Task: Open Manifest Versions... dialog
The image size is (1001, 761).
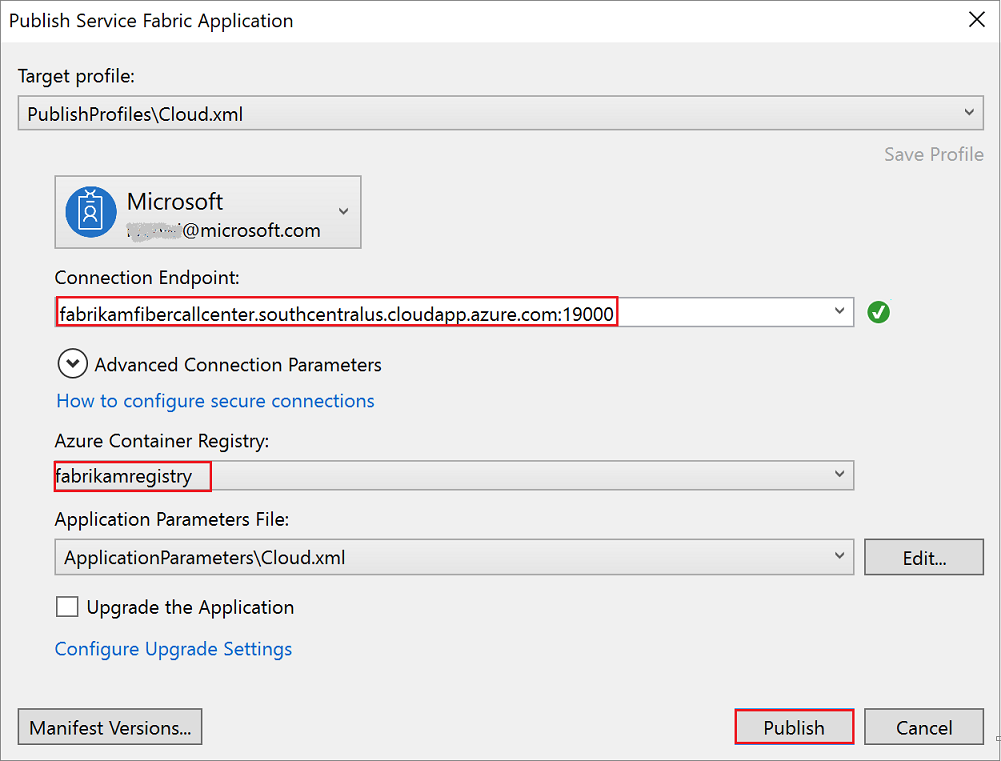Action: tap(110, 727)
